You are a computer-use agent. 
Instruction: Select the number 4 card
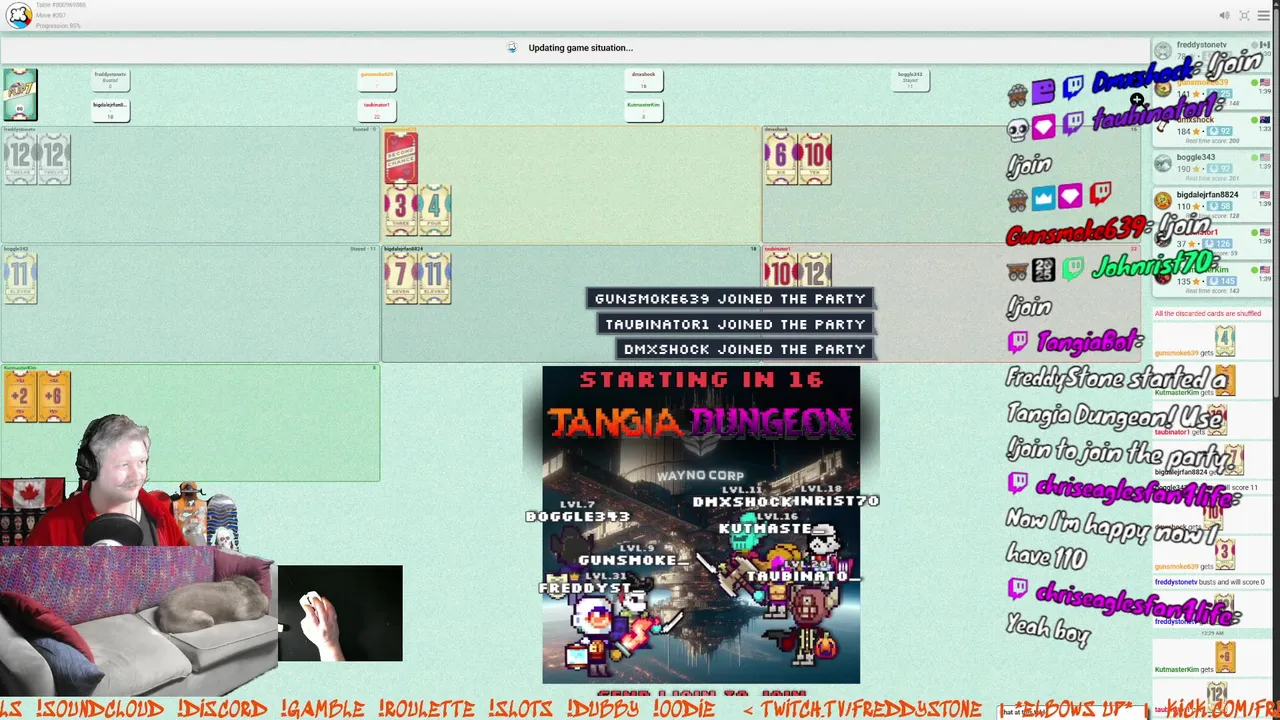(x=435, y=211)
